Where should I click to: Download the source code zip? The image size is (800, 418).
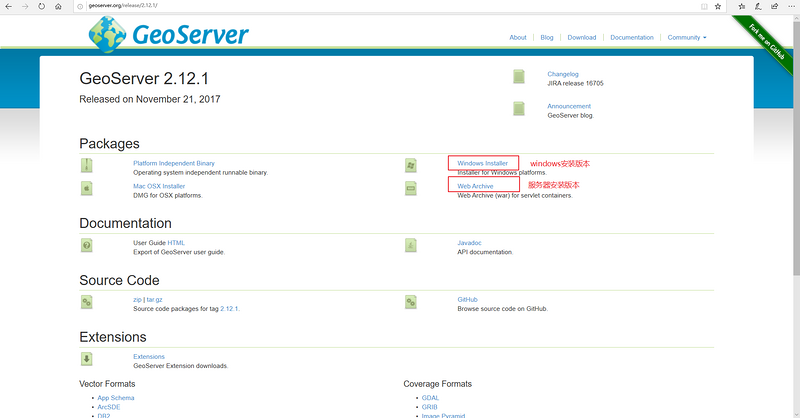[x=137, y=300]
